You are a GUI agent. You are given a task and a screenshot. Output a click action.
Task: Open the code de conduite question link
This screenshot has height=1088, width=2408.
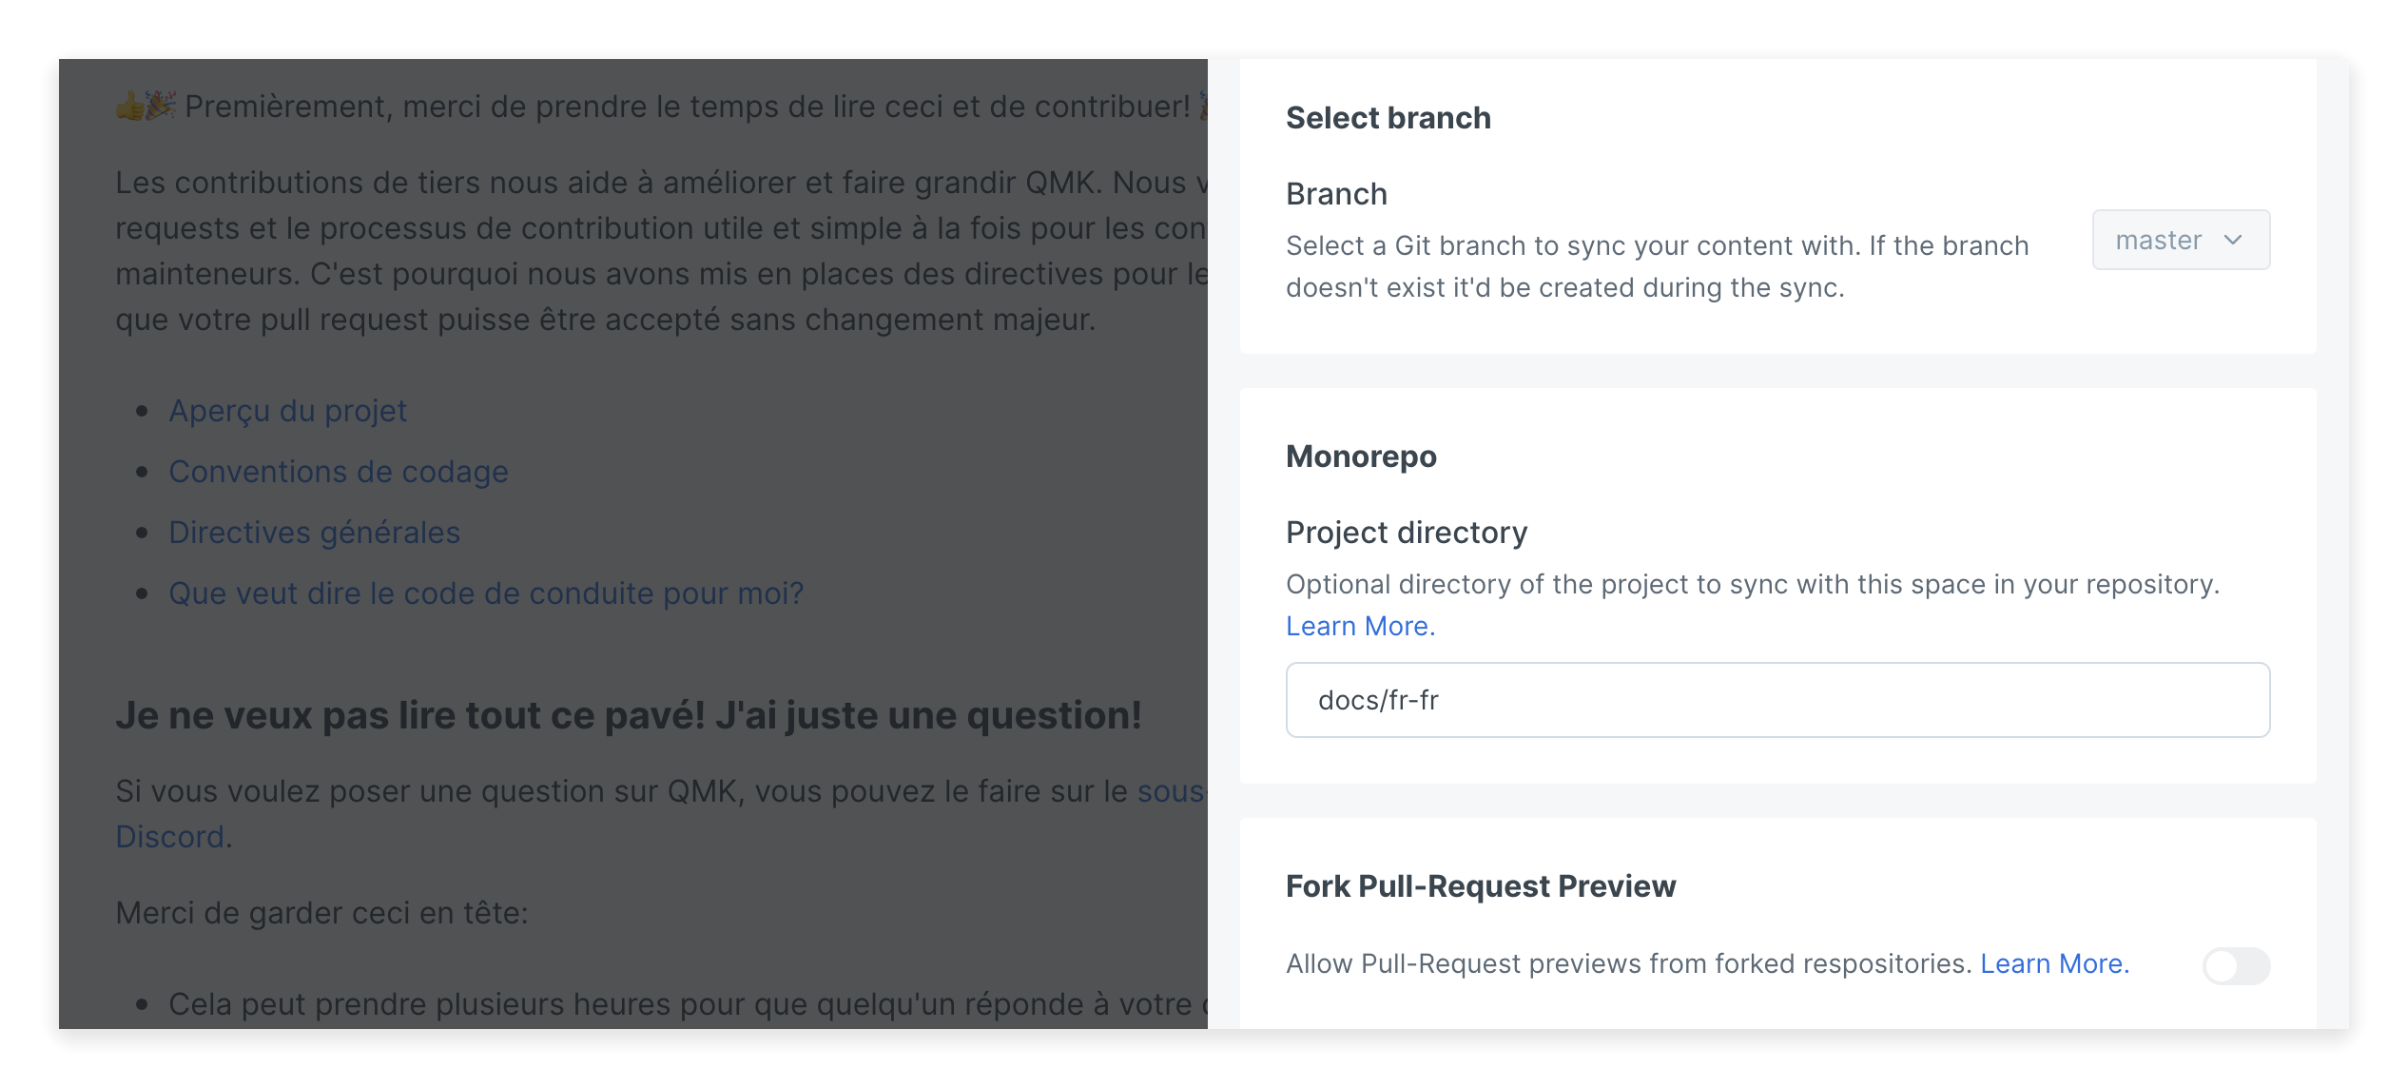click(486, 594)
